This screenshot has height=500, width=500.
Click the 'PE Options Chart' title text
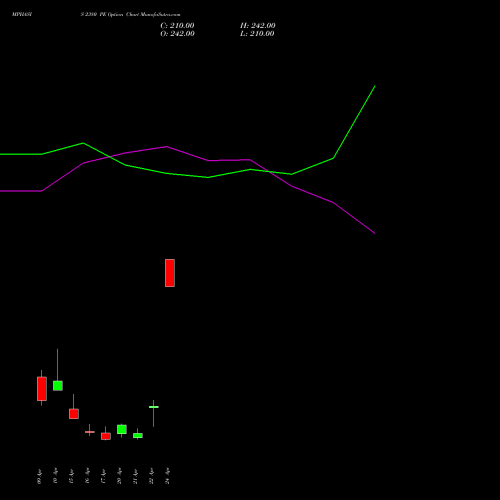click(119, 15)
